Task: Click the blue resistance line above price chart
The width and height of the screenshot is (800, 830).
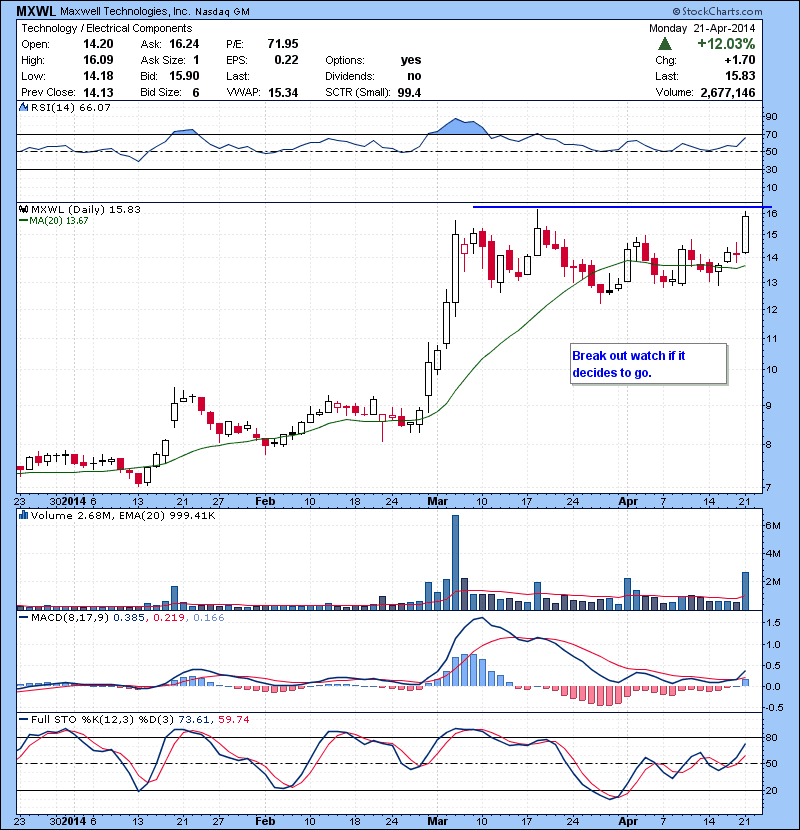Action: [622, 207]
